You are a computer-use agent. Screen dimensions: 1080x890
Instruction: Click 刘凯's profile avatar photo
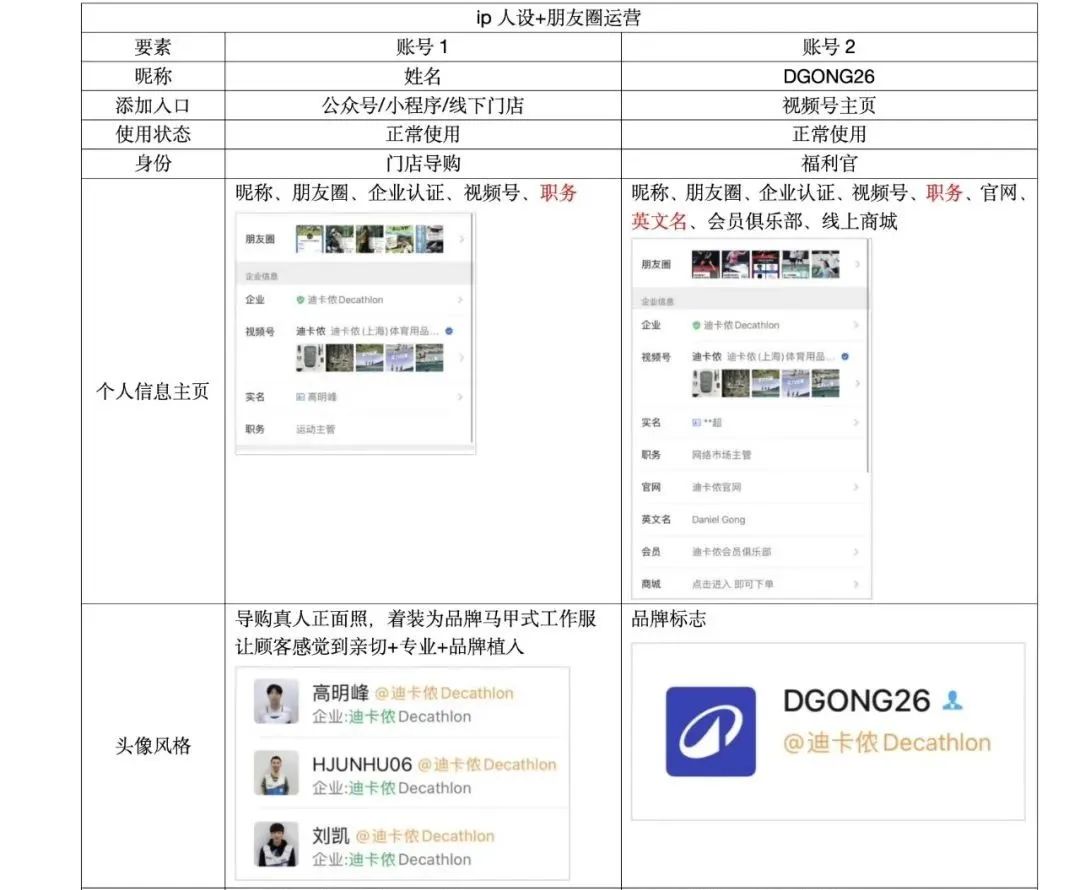click(276, 844)
